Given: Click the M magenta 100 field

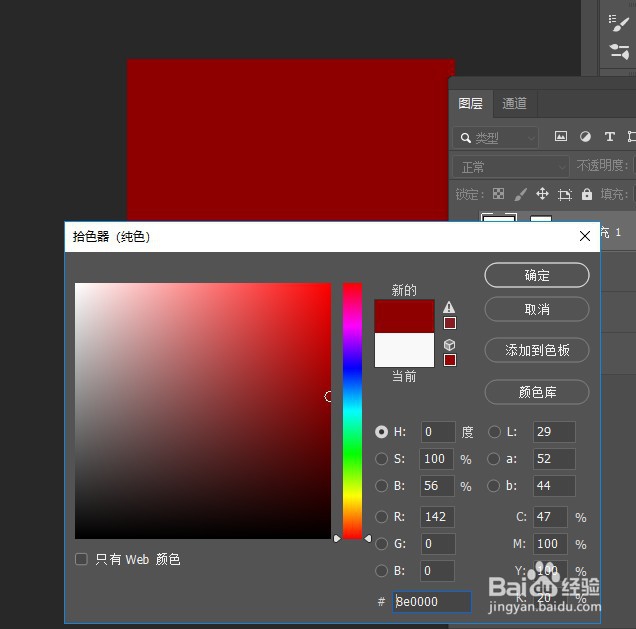Looking at the screenshot, I should (x=550, y=544).
